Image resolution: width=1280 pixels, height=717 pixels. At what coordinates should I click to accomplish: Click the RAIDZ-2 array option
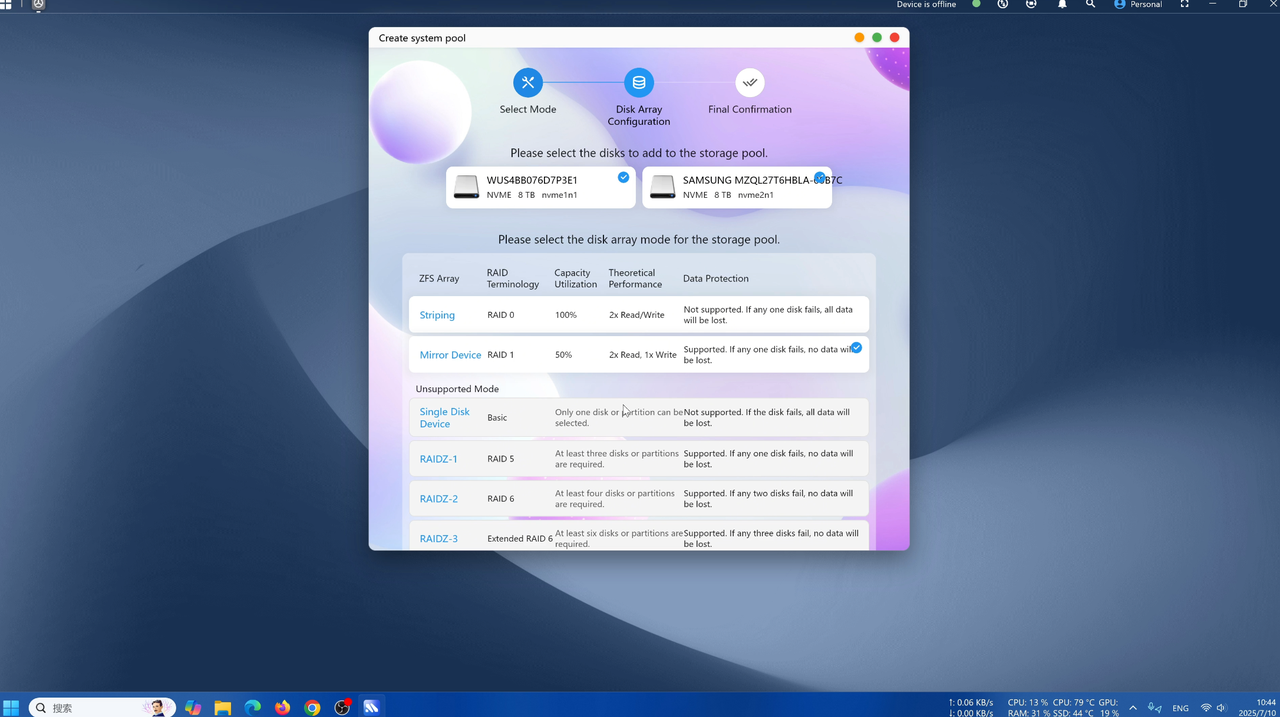[438, 499]
